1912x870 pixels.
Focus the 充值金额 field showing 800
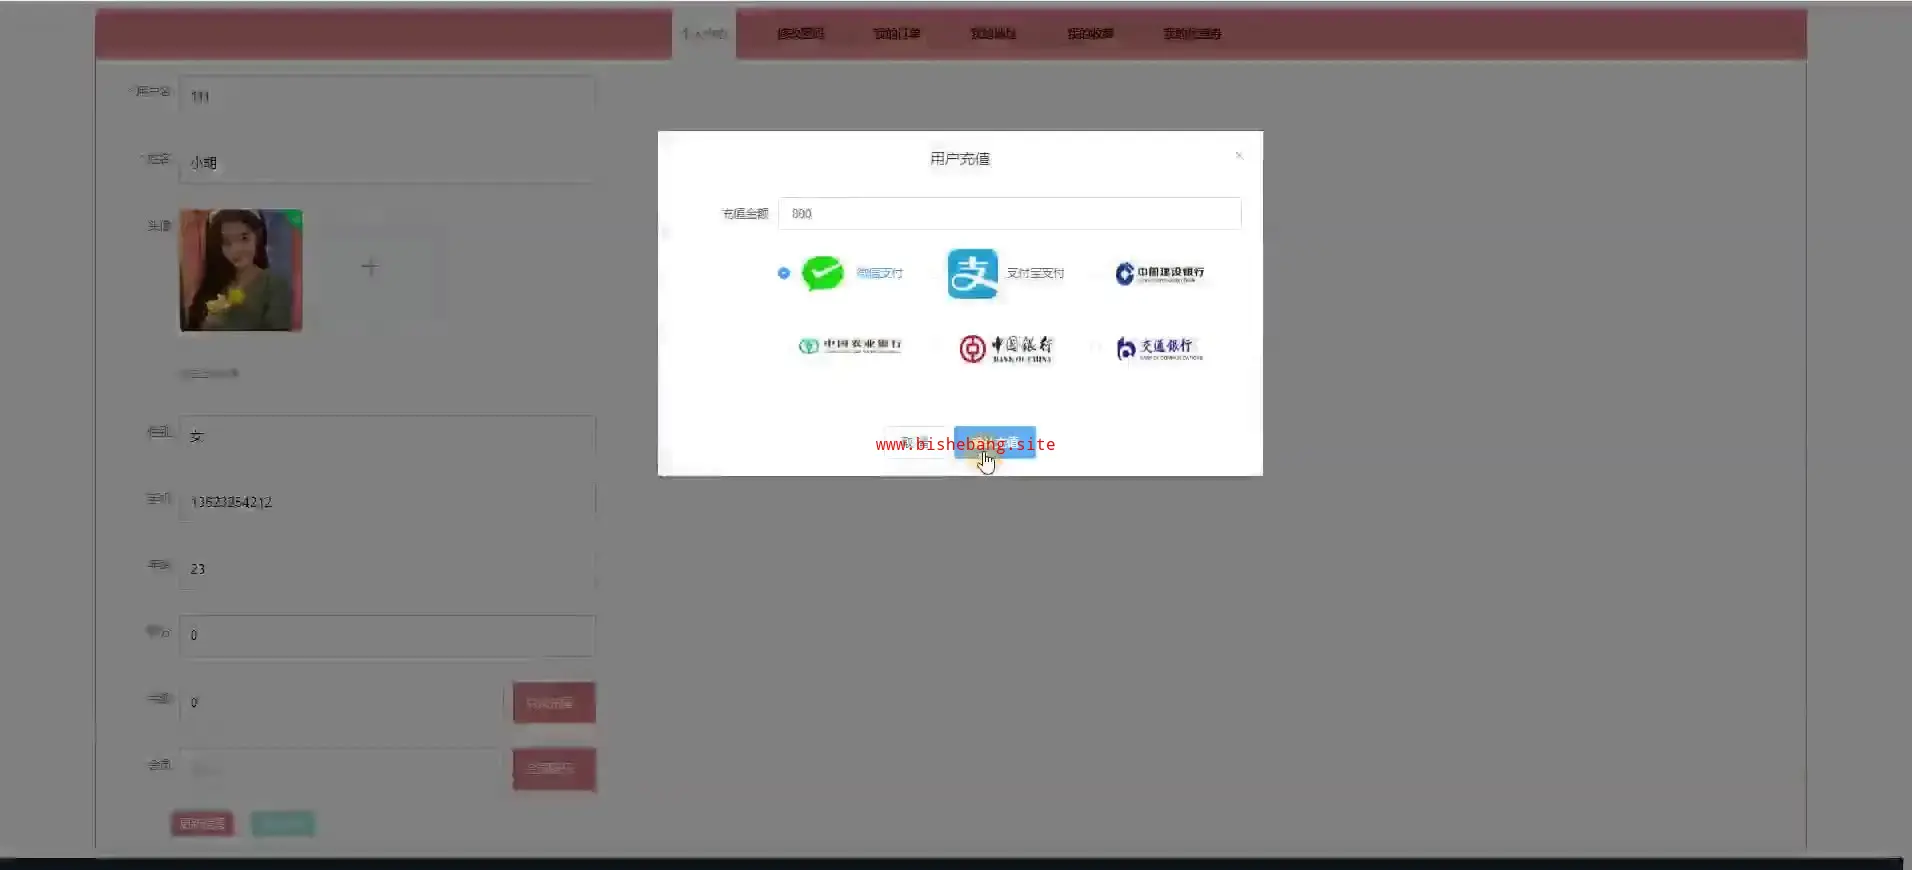pos(1009,213)
